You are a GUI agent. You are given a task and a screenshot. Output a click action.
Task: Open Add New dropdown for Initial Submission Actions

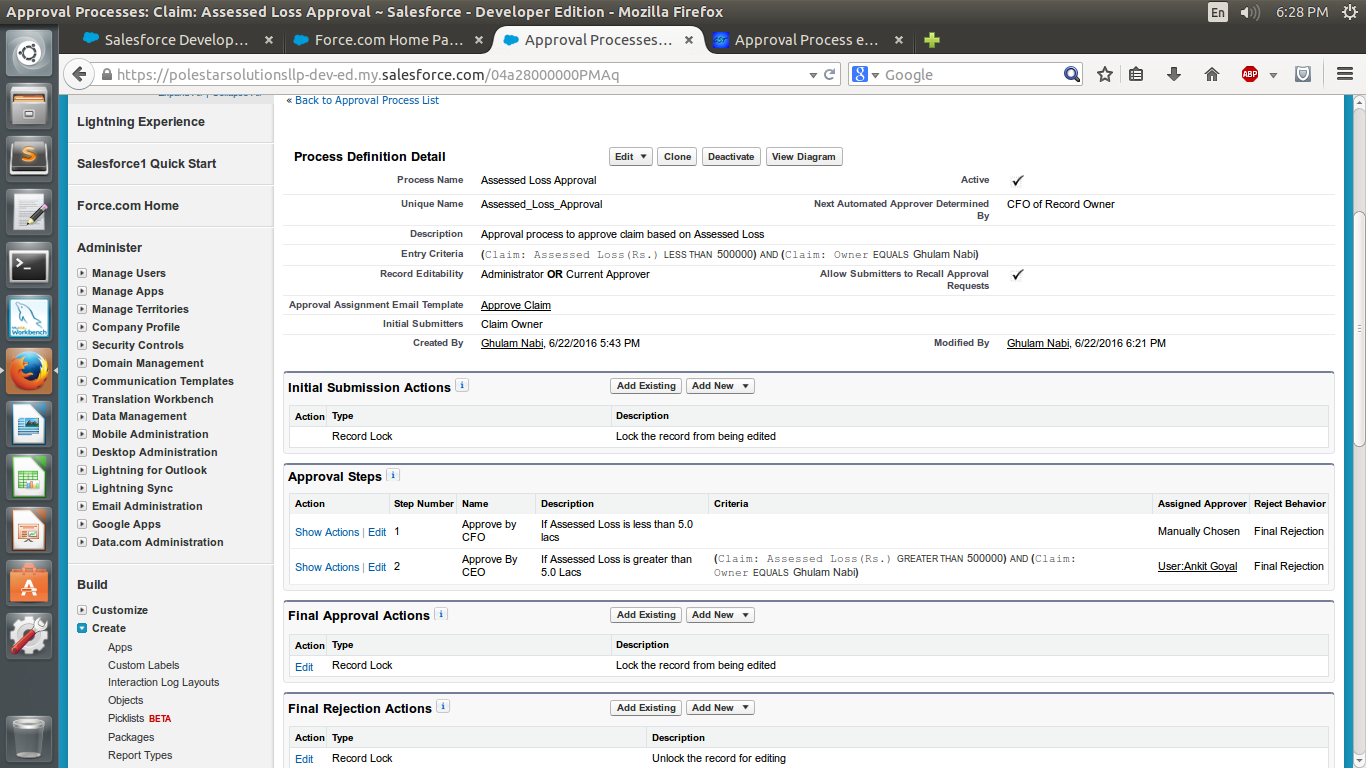720,386
